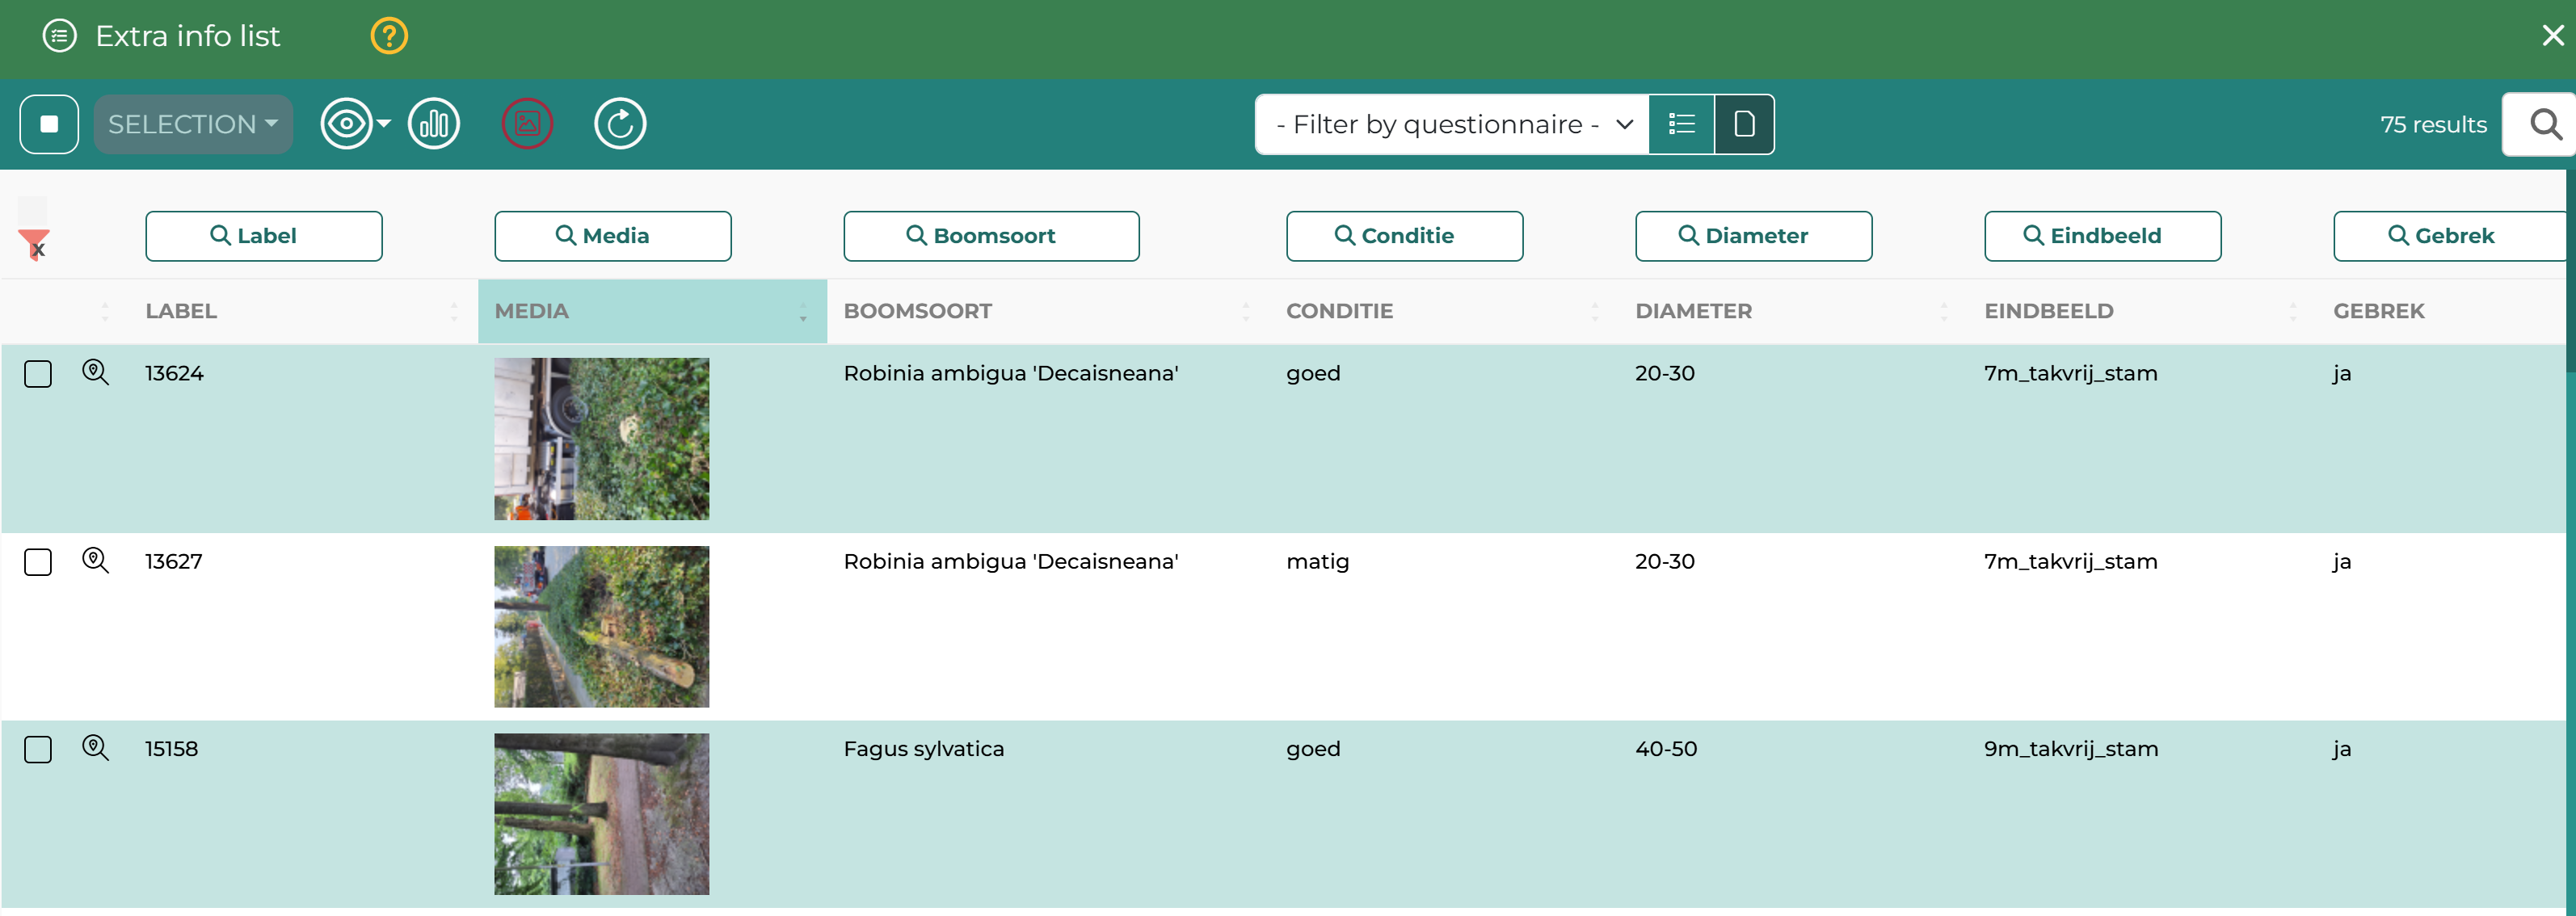Screen dimensions: 2576x916
Task: Click the Conditie search filter button
Action: tap(1403, 236)
